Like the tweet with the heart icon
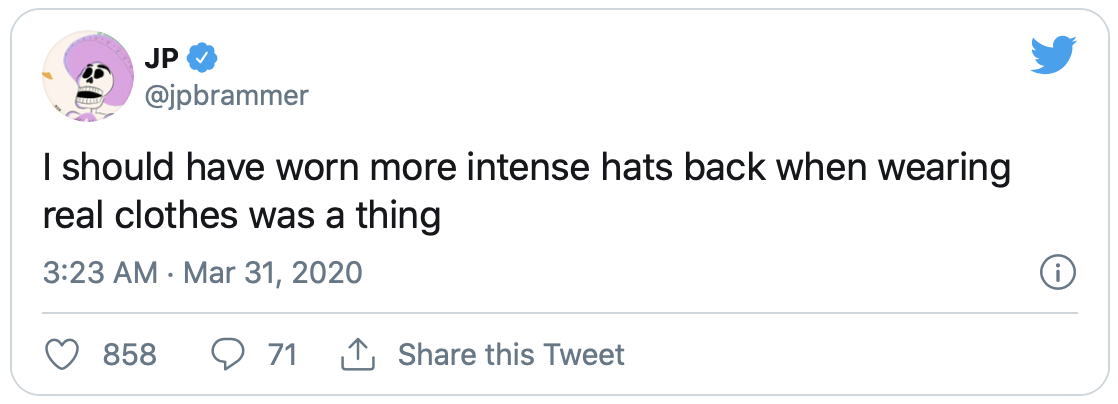 (62, 354)
